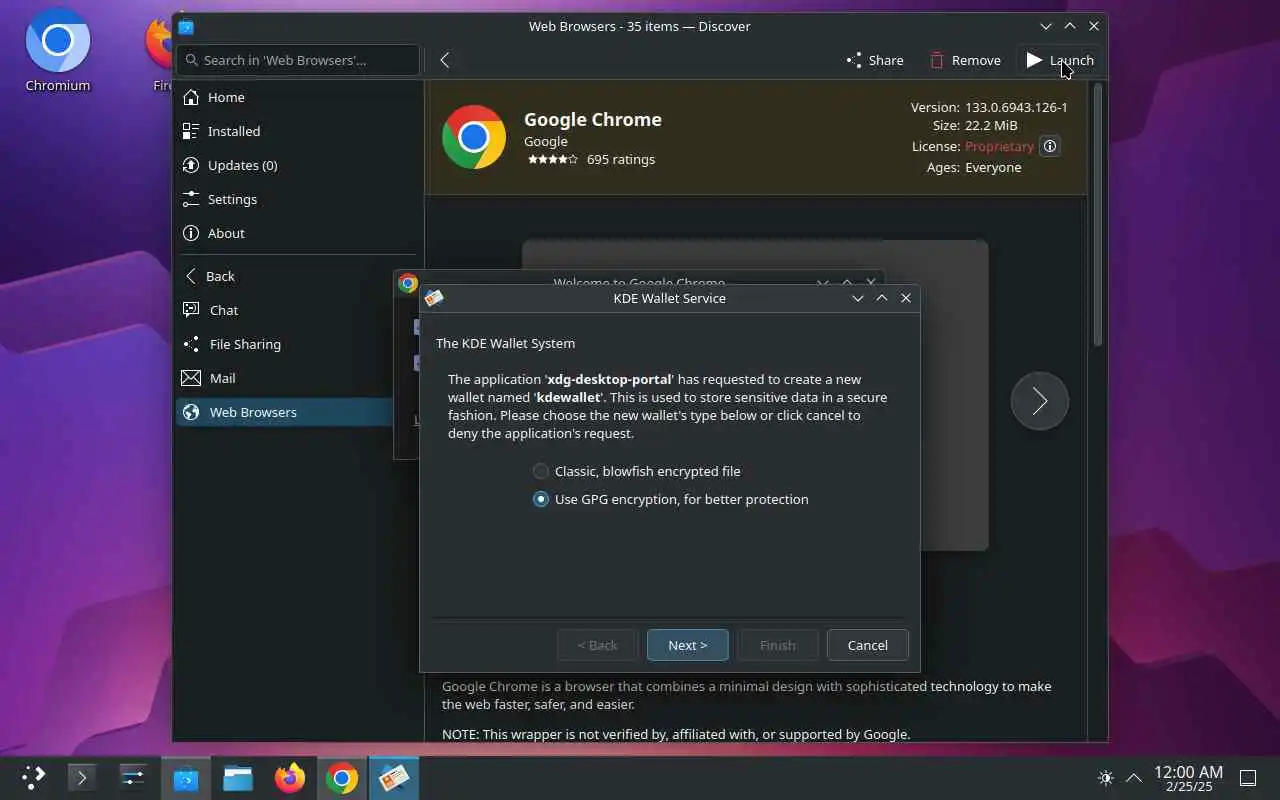
Task: Share the Google Chrome app page
Action: (875, 60)
